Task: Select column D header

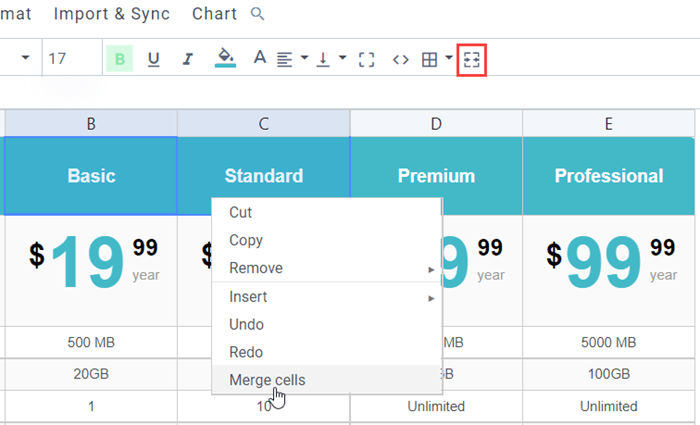Action: (436, 123)
